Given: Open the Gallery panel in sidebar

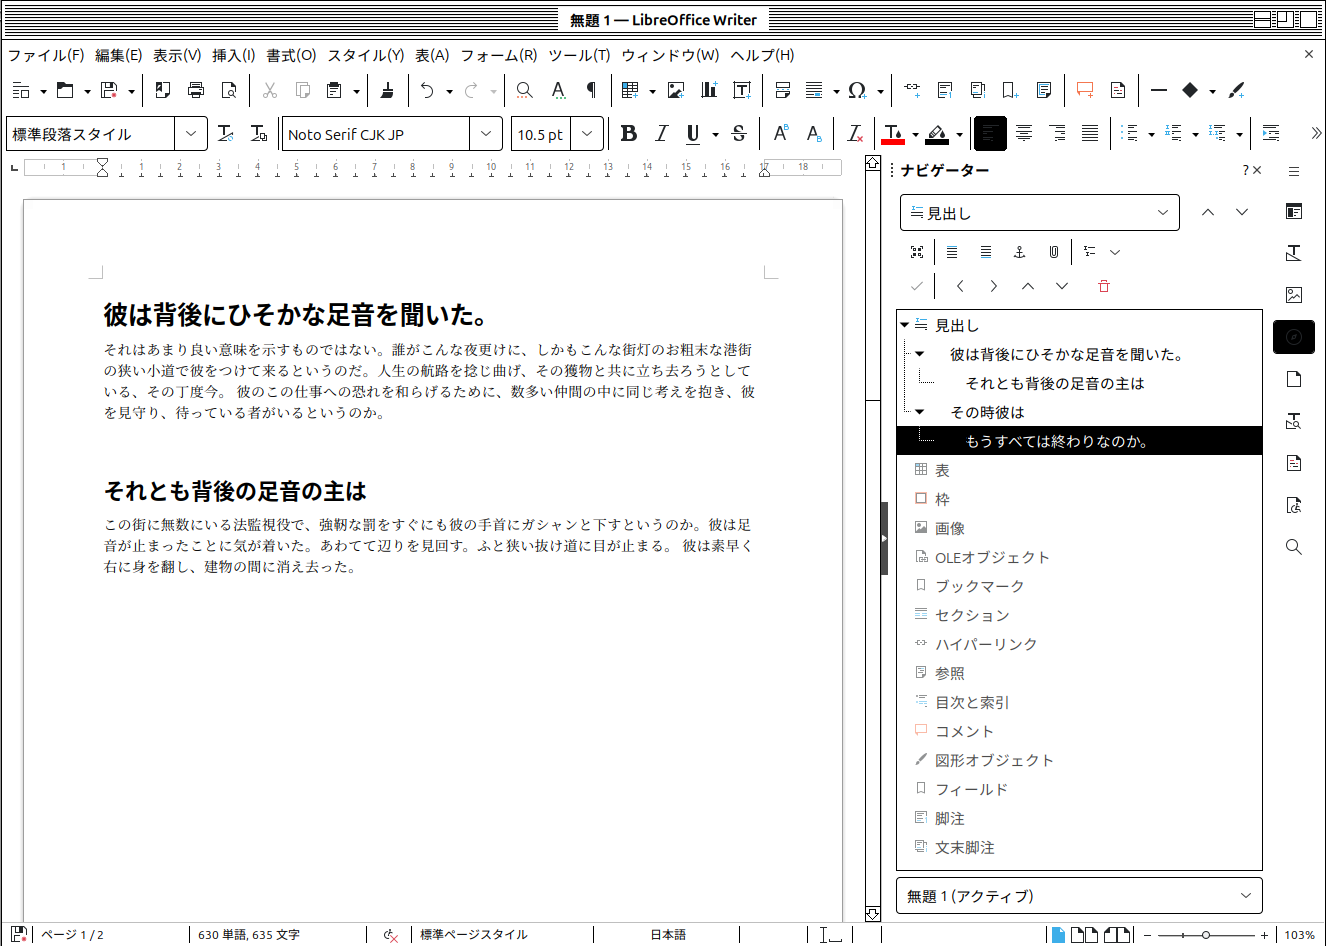Looking at the screenshot, I should [1293, 295].
